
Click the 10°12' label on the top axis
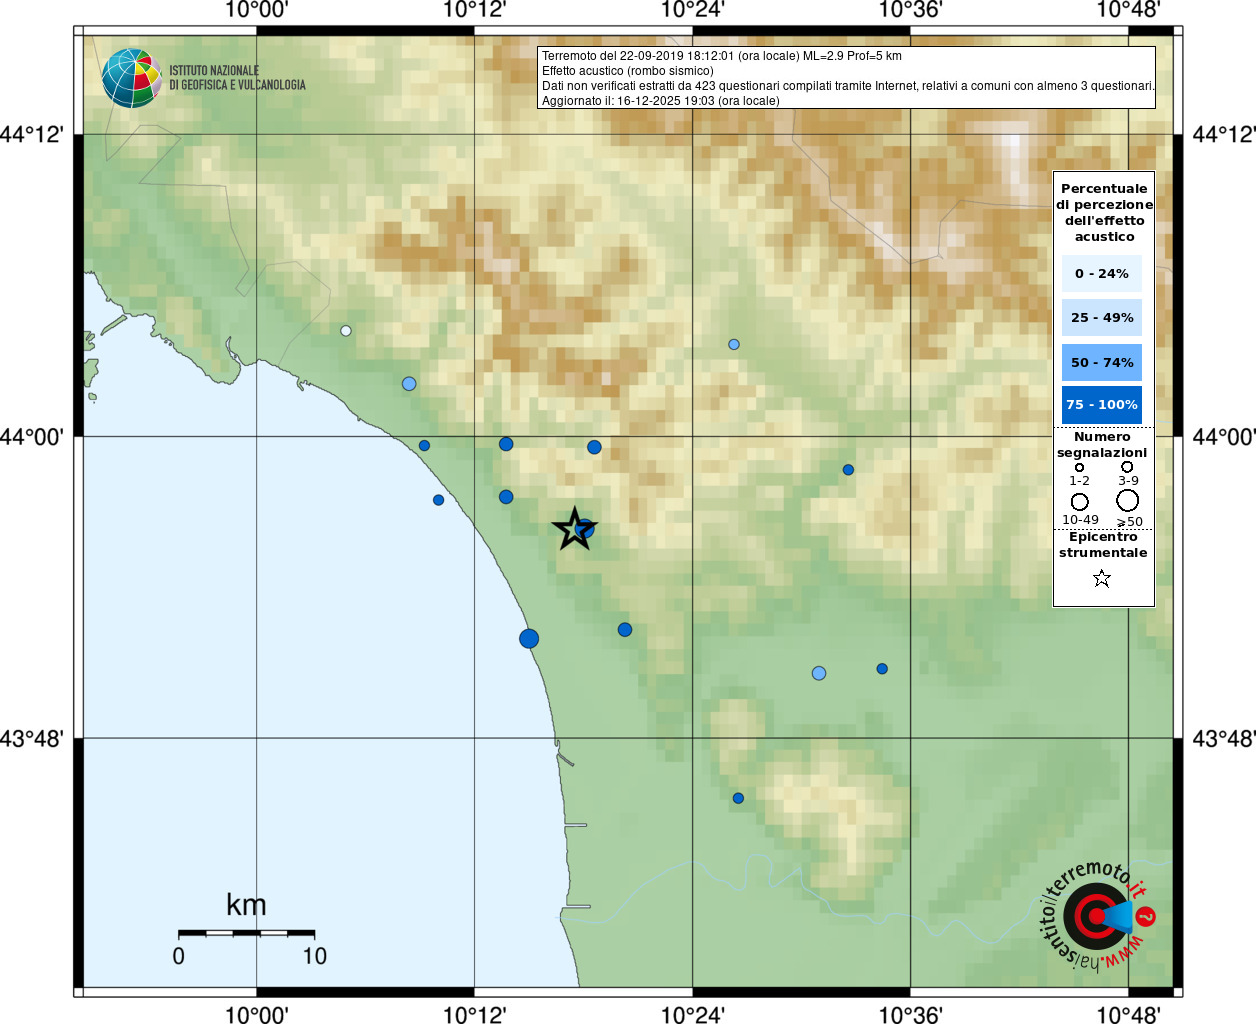click(474, 10)
